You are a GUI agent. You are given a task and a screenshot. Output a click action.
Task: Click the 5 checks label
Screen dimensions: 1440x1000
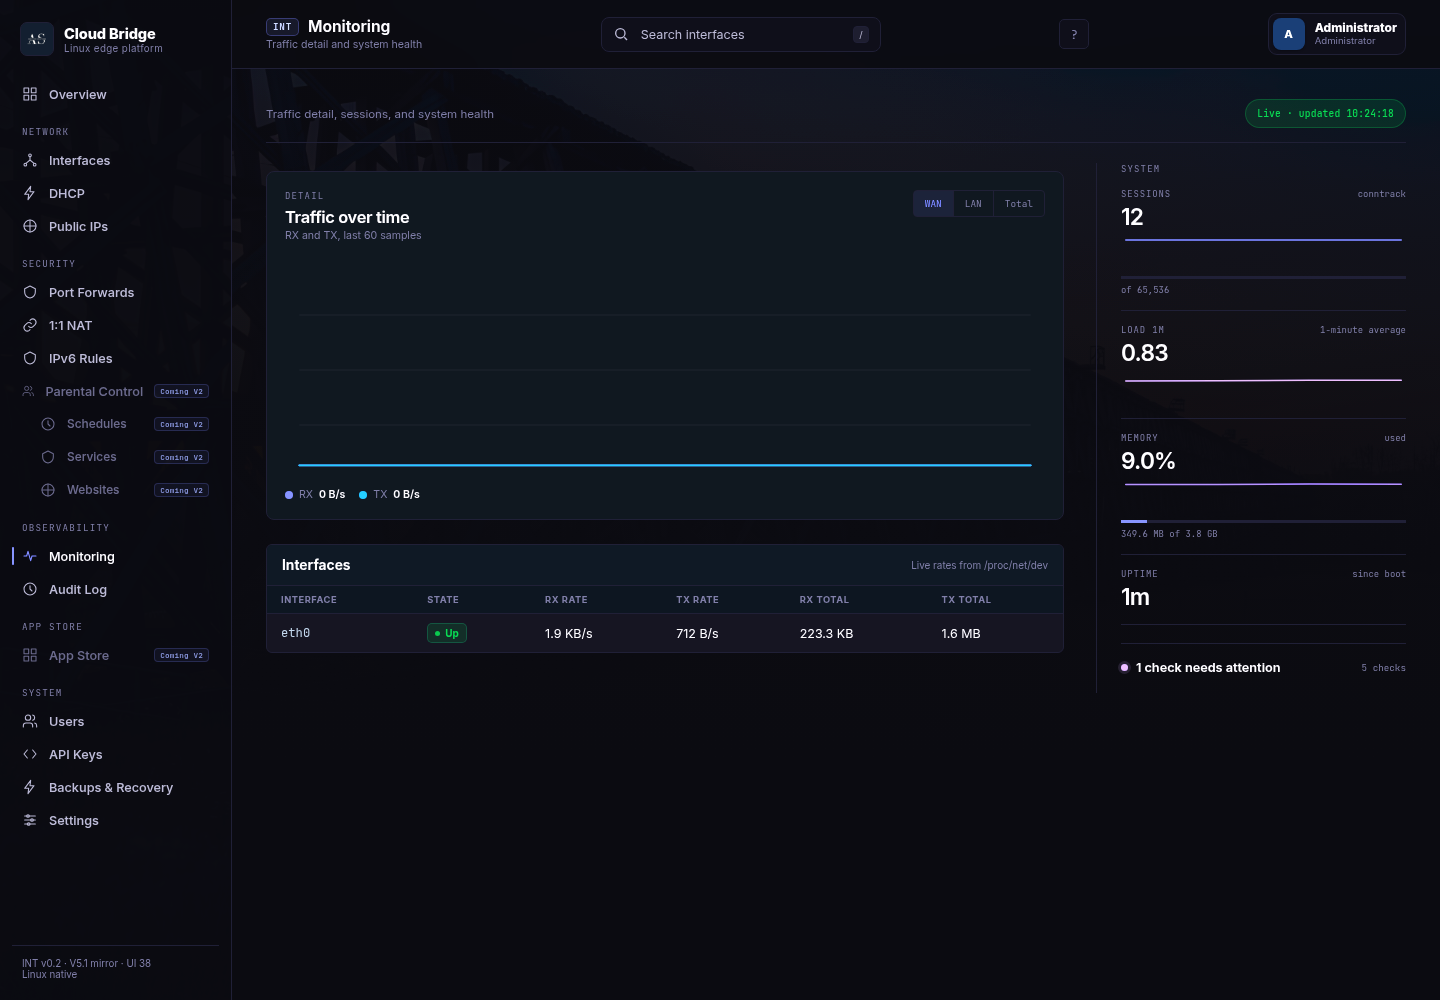[1383, 668]
